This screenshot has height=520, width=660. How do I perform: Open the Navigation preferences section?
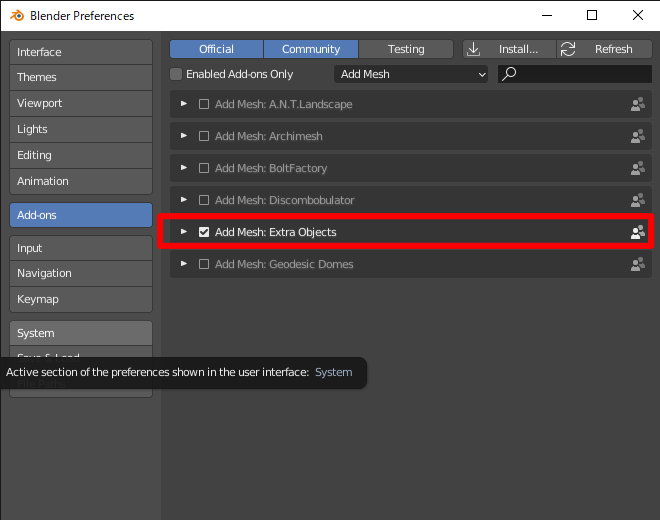click(81, 273)
